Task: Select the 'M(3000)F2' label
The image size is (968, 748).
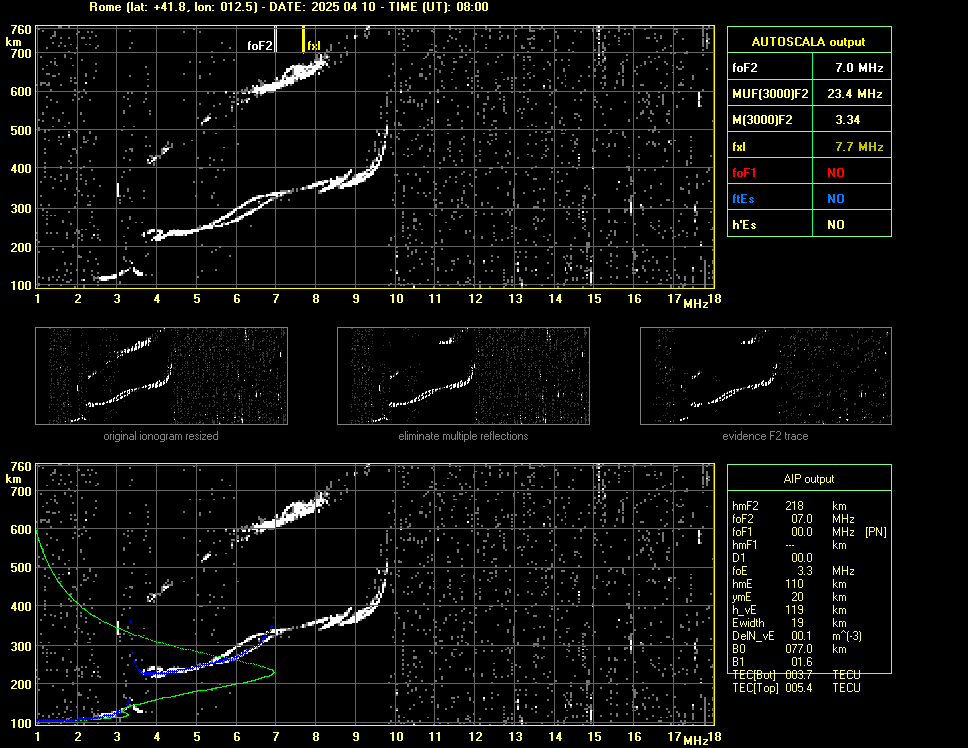Action: click(x=762, y=120)
